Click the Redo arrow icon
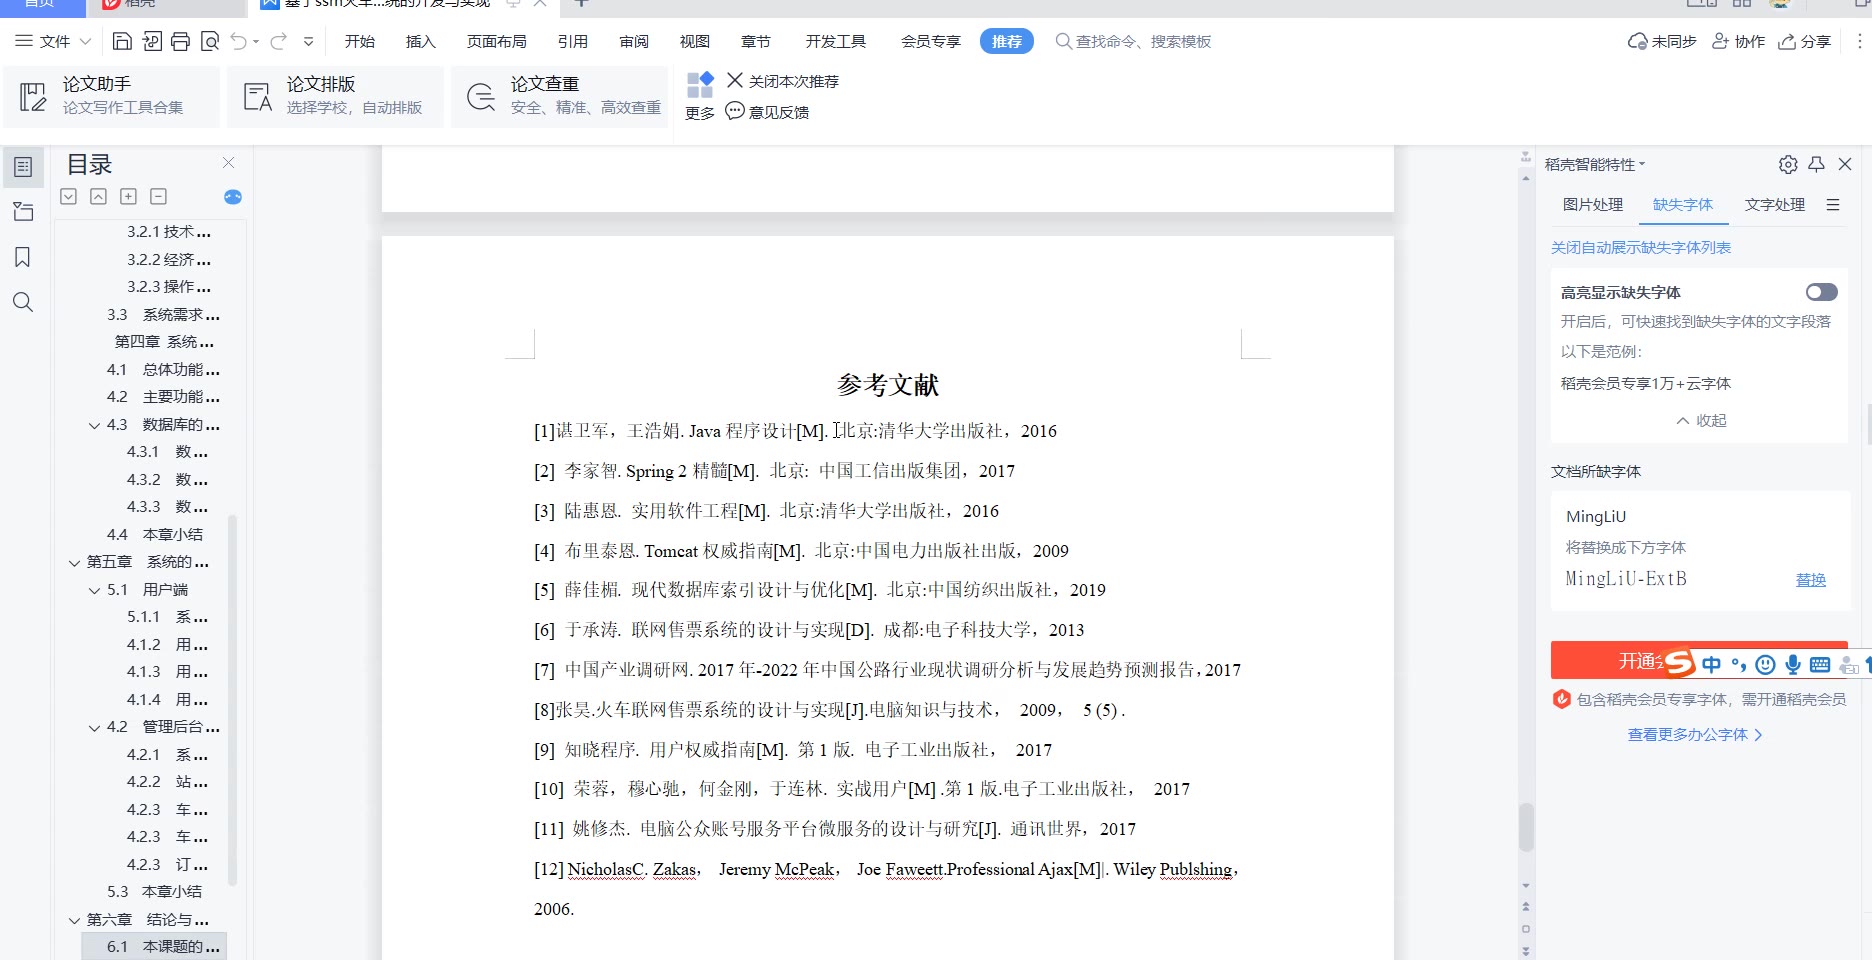 (279, 41)
